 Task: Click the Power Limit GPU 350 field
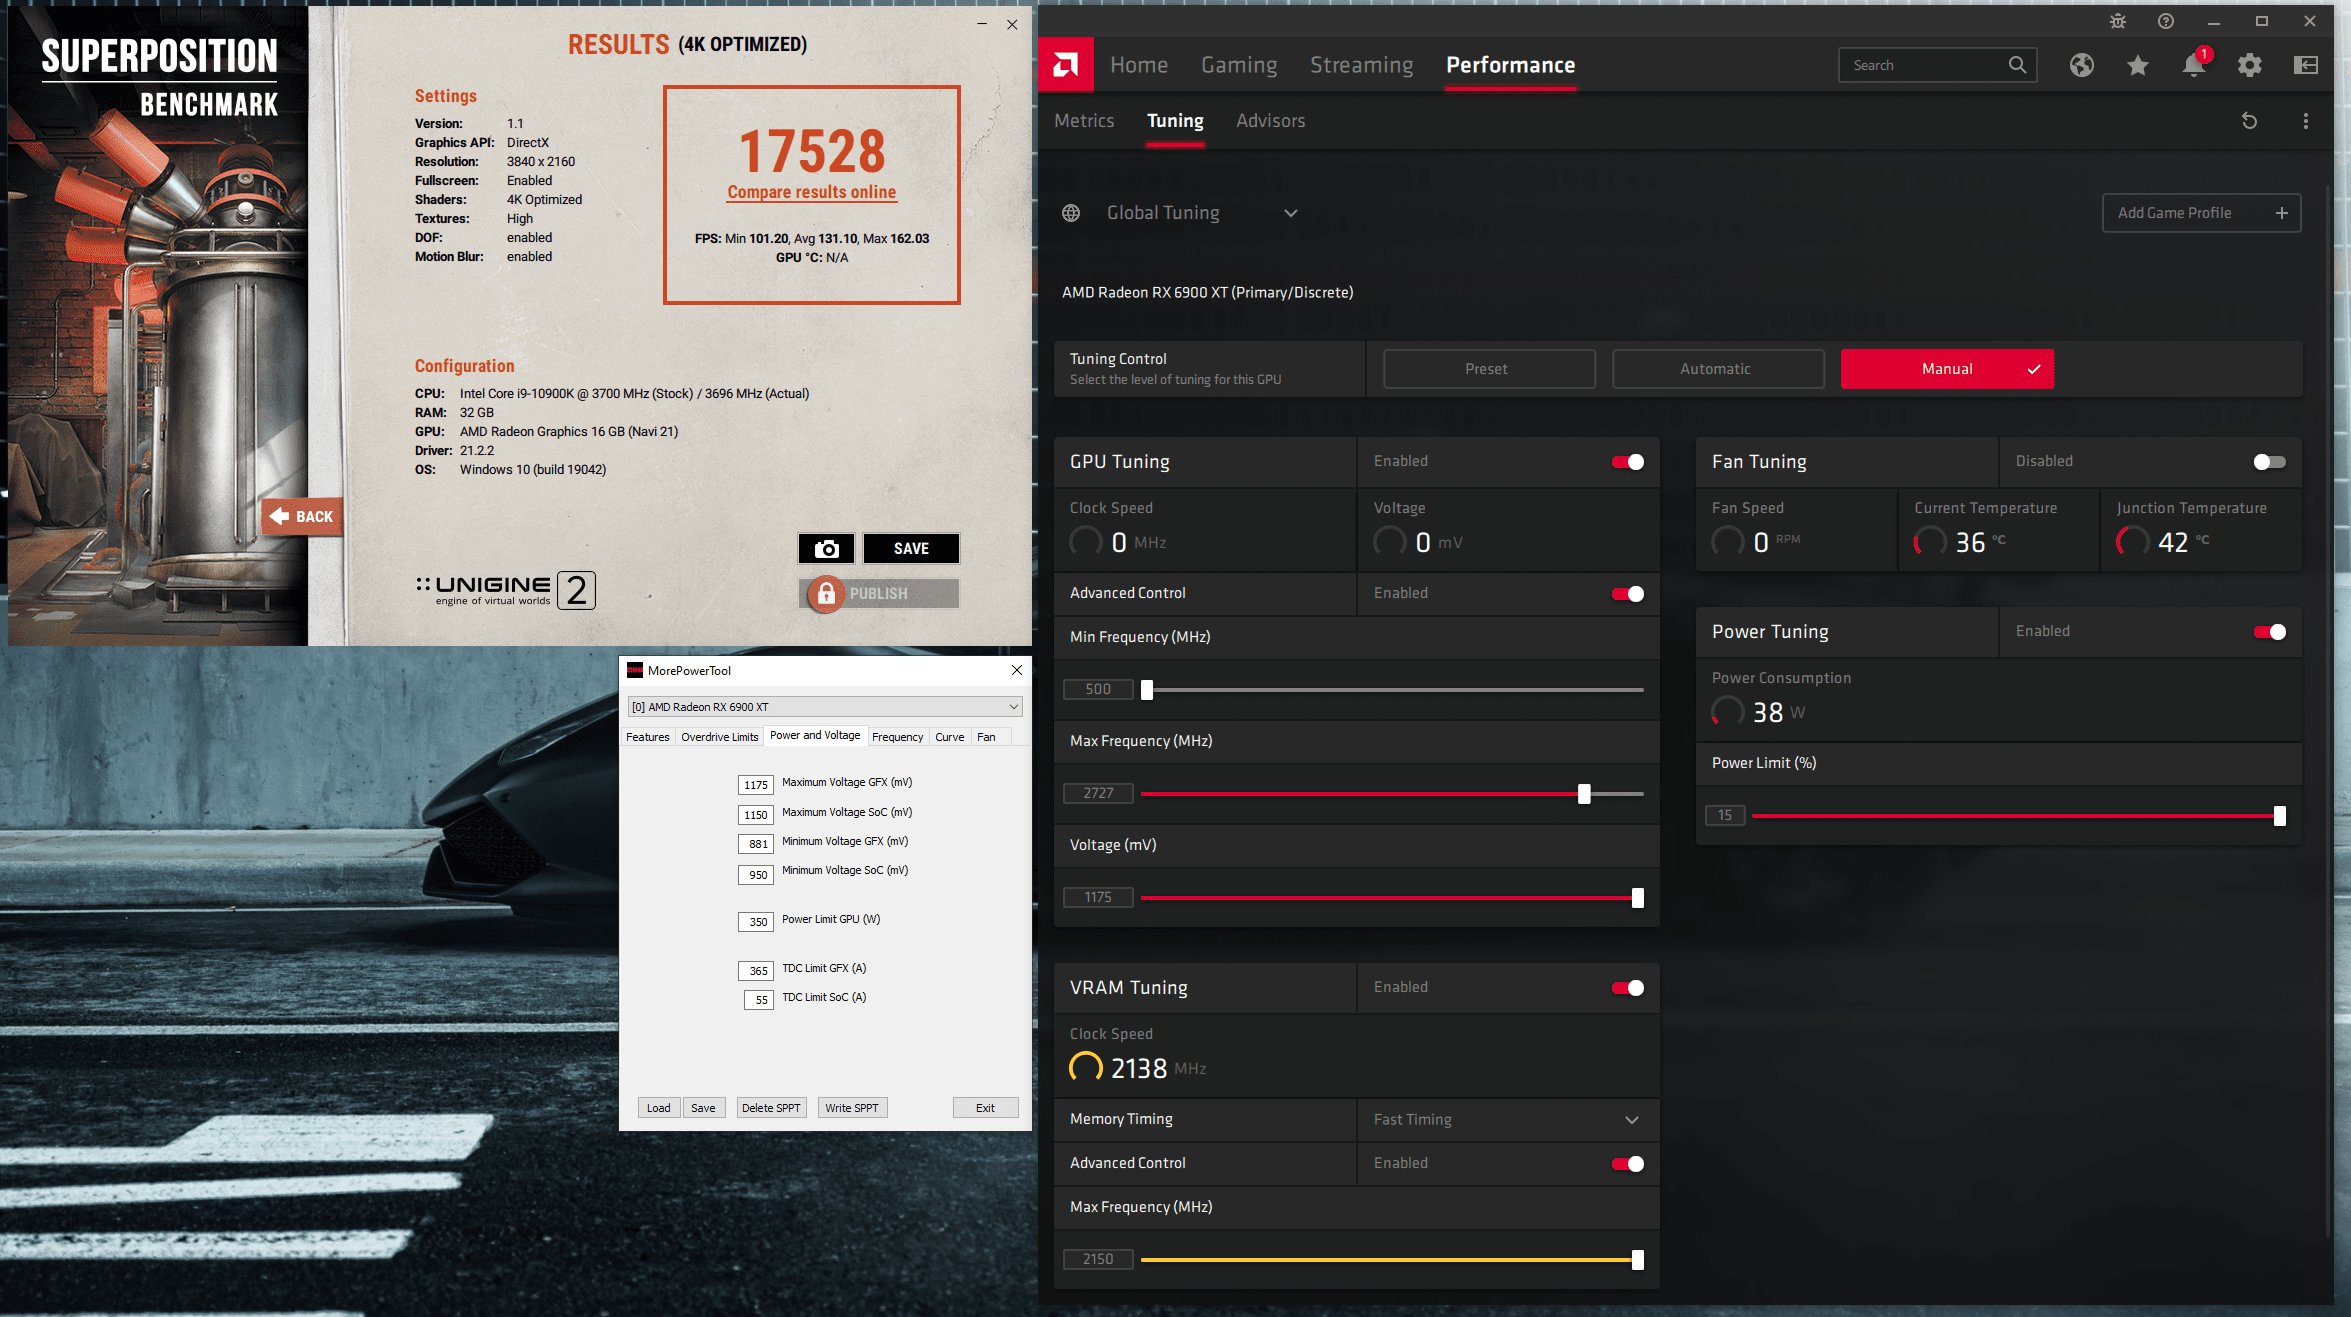pos(756,922)
